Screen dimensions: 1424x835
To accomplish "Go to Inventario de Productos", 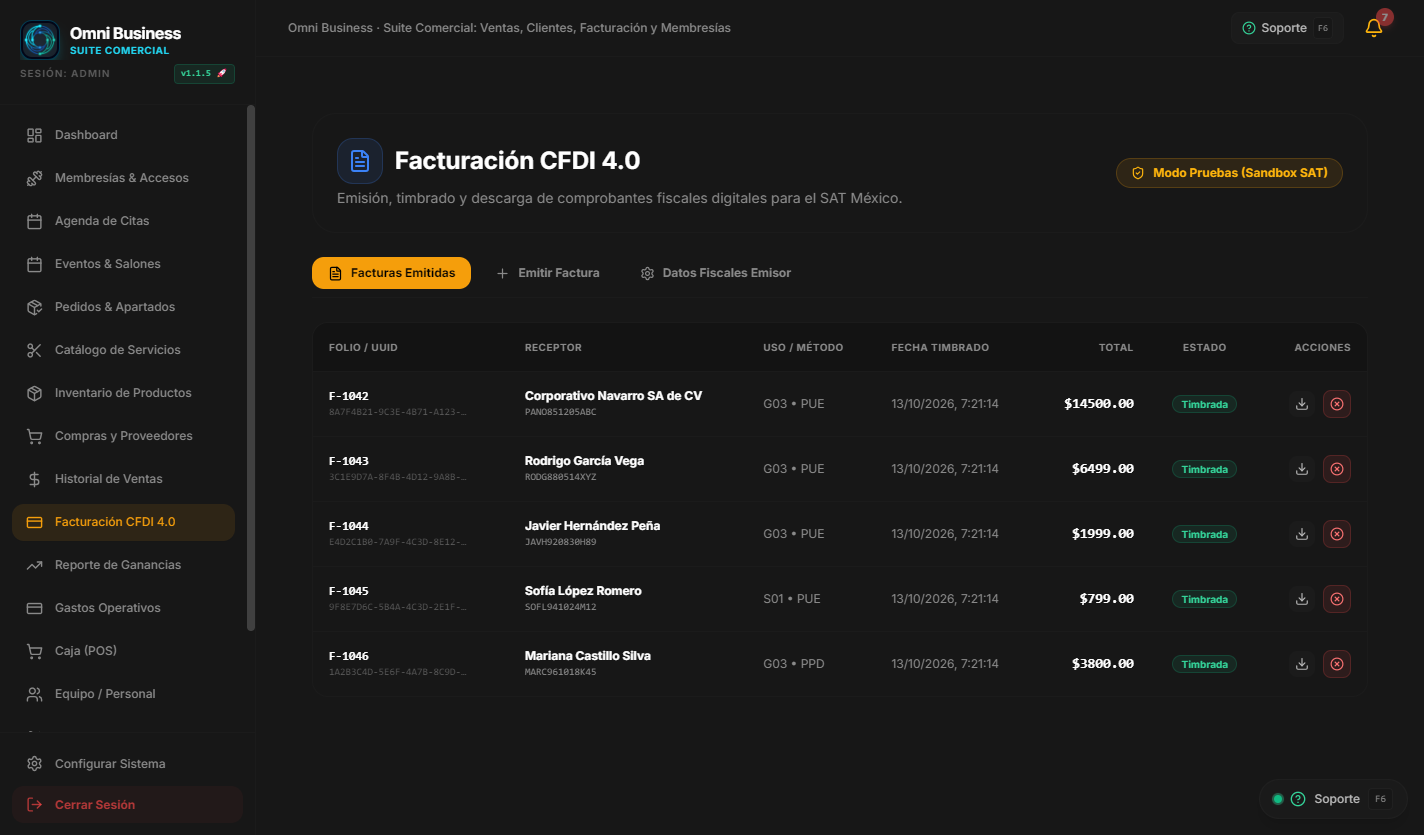I will 123,393.
